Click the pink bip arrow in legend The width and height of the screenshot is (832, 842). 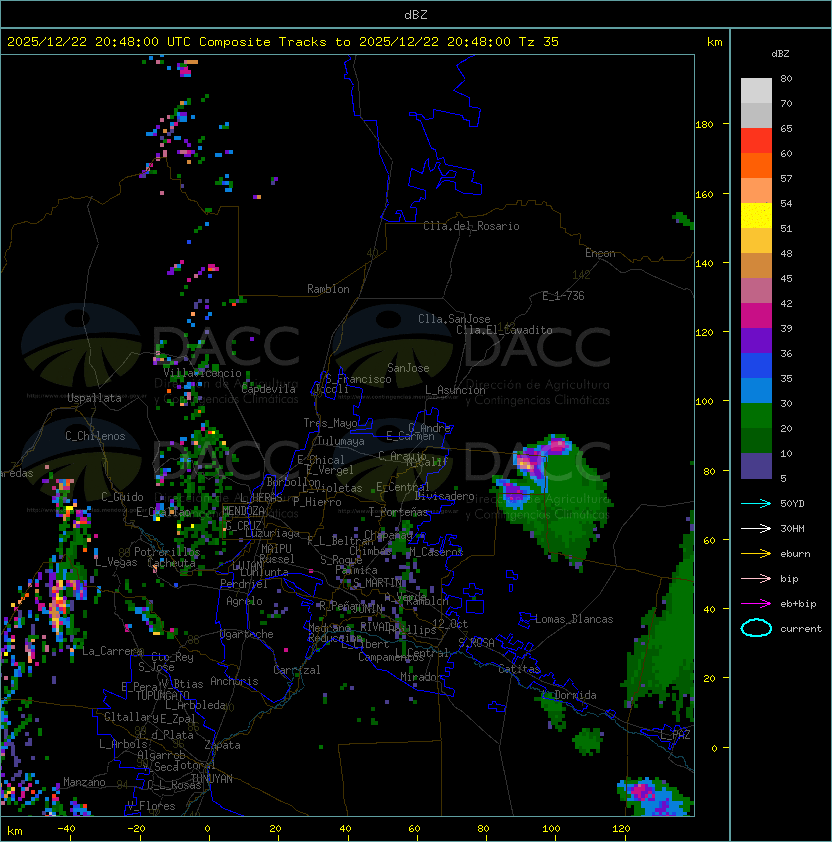(x=756, y=578)
